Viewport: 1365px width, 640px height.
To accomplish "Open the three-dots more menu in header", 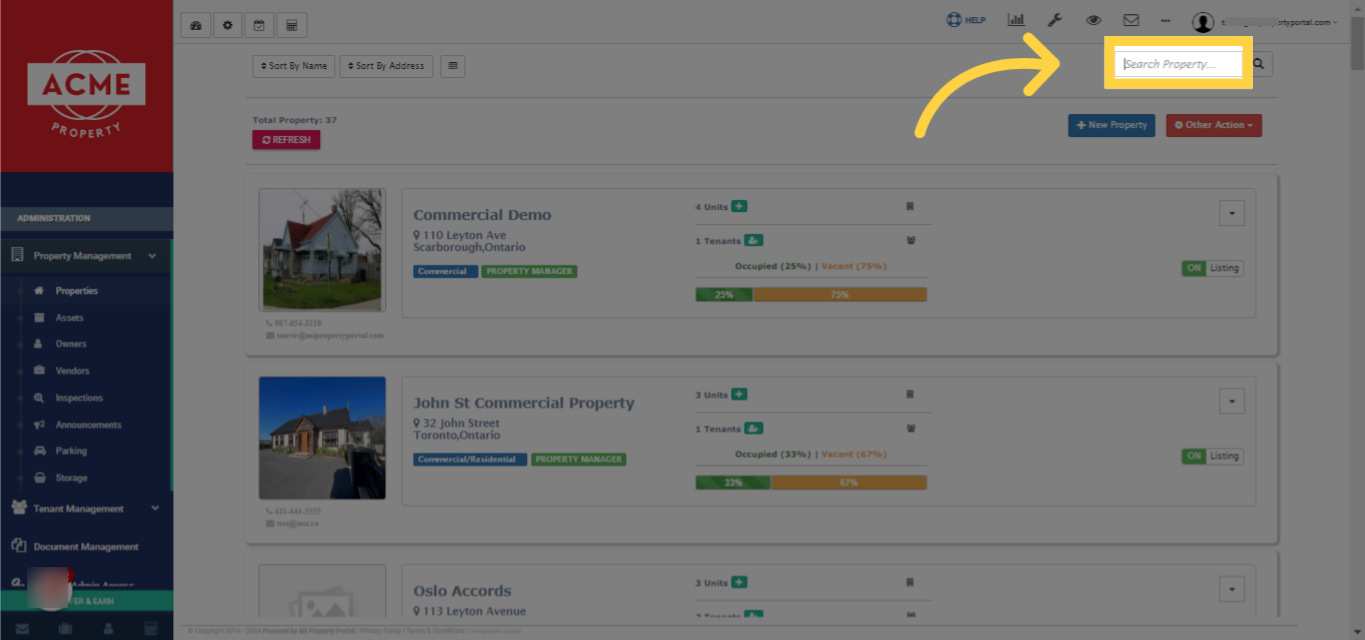I will (1166, 20).
